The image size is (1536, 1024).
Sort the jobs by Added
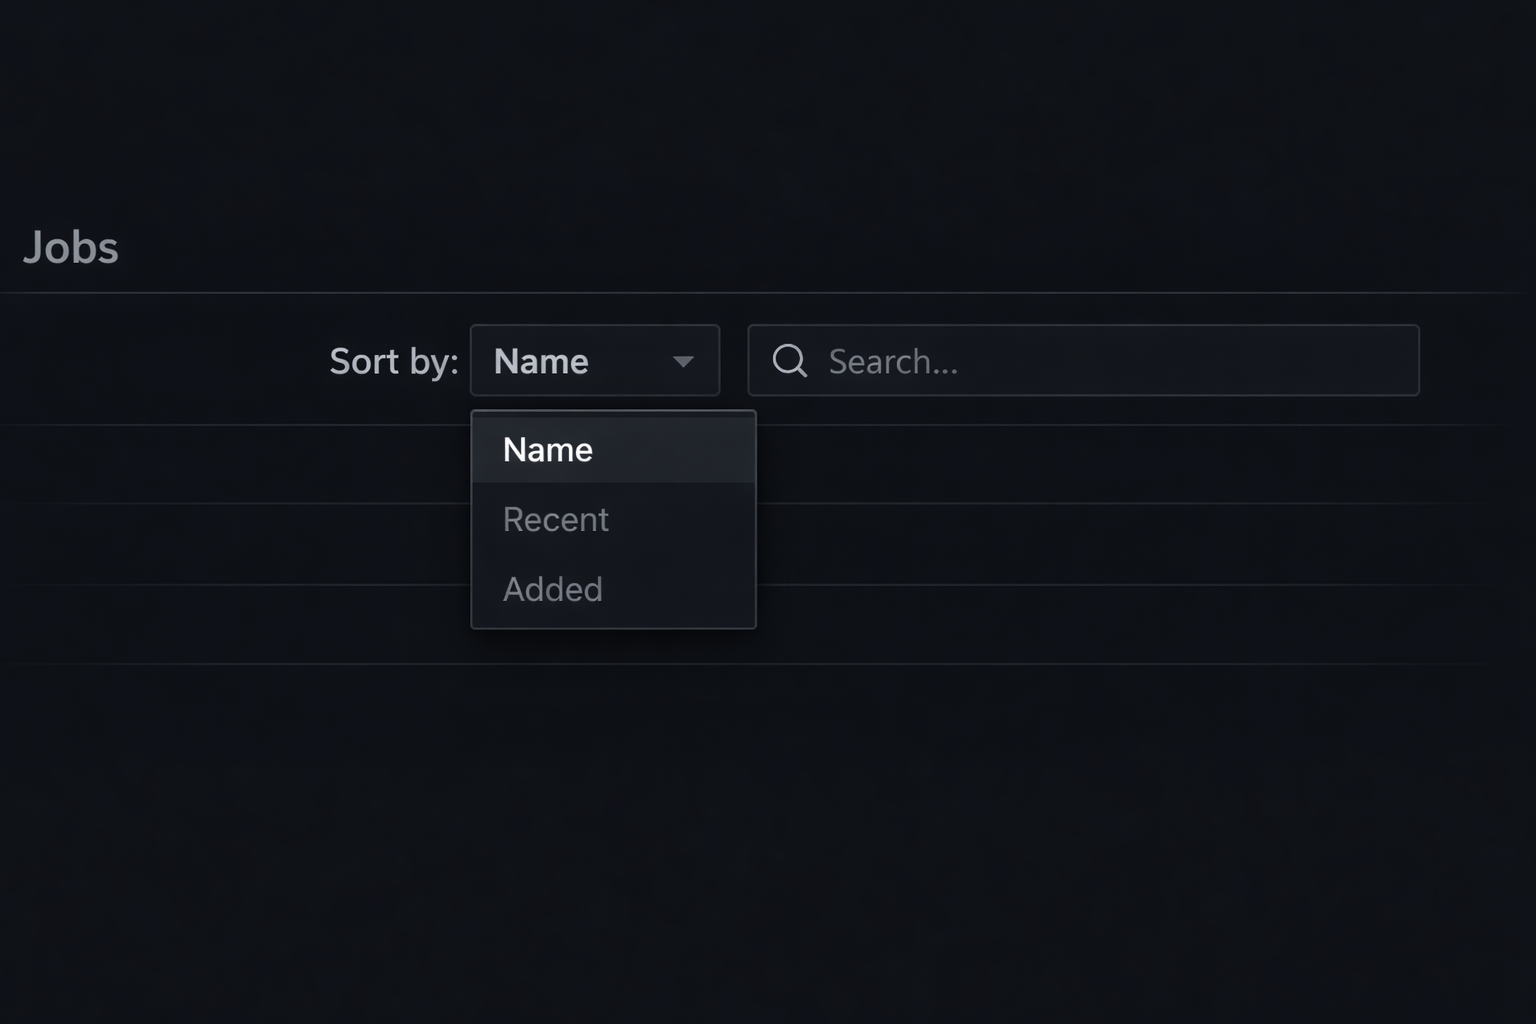tap(553, 590)
